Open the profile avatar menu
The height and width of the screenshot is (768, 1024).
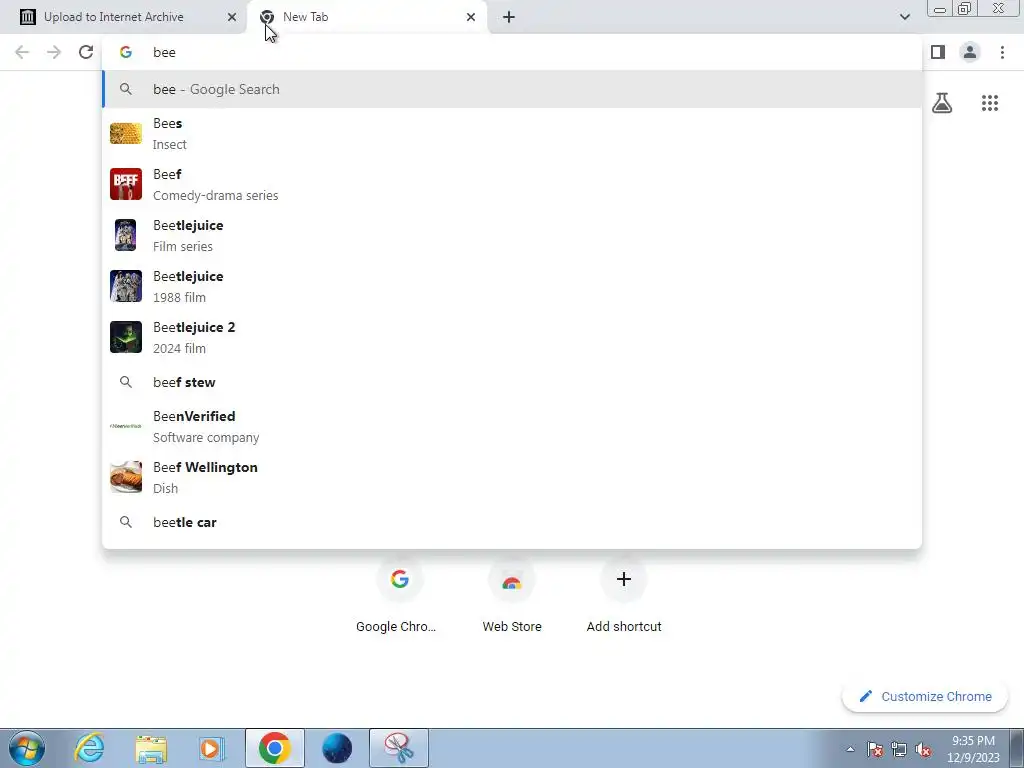tap(970, 52)
